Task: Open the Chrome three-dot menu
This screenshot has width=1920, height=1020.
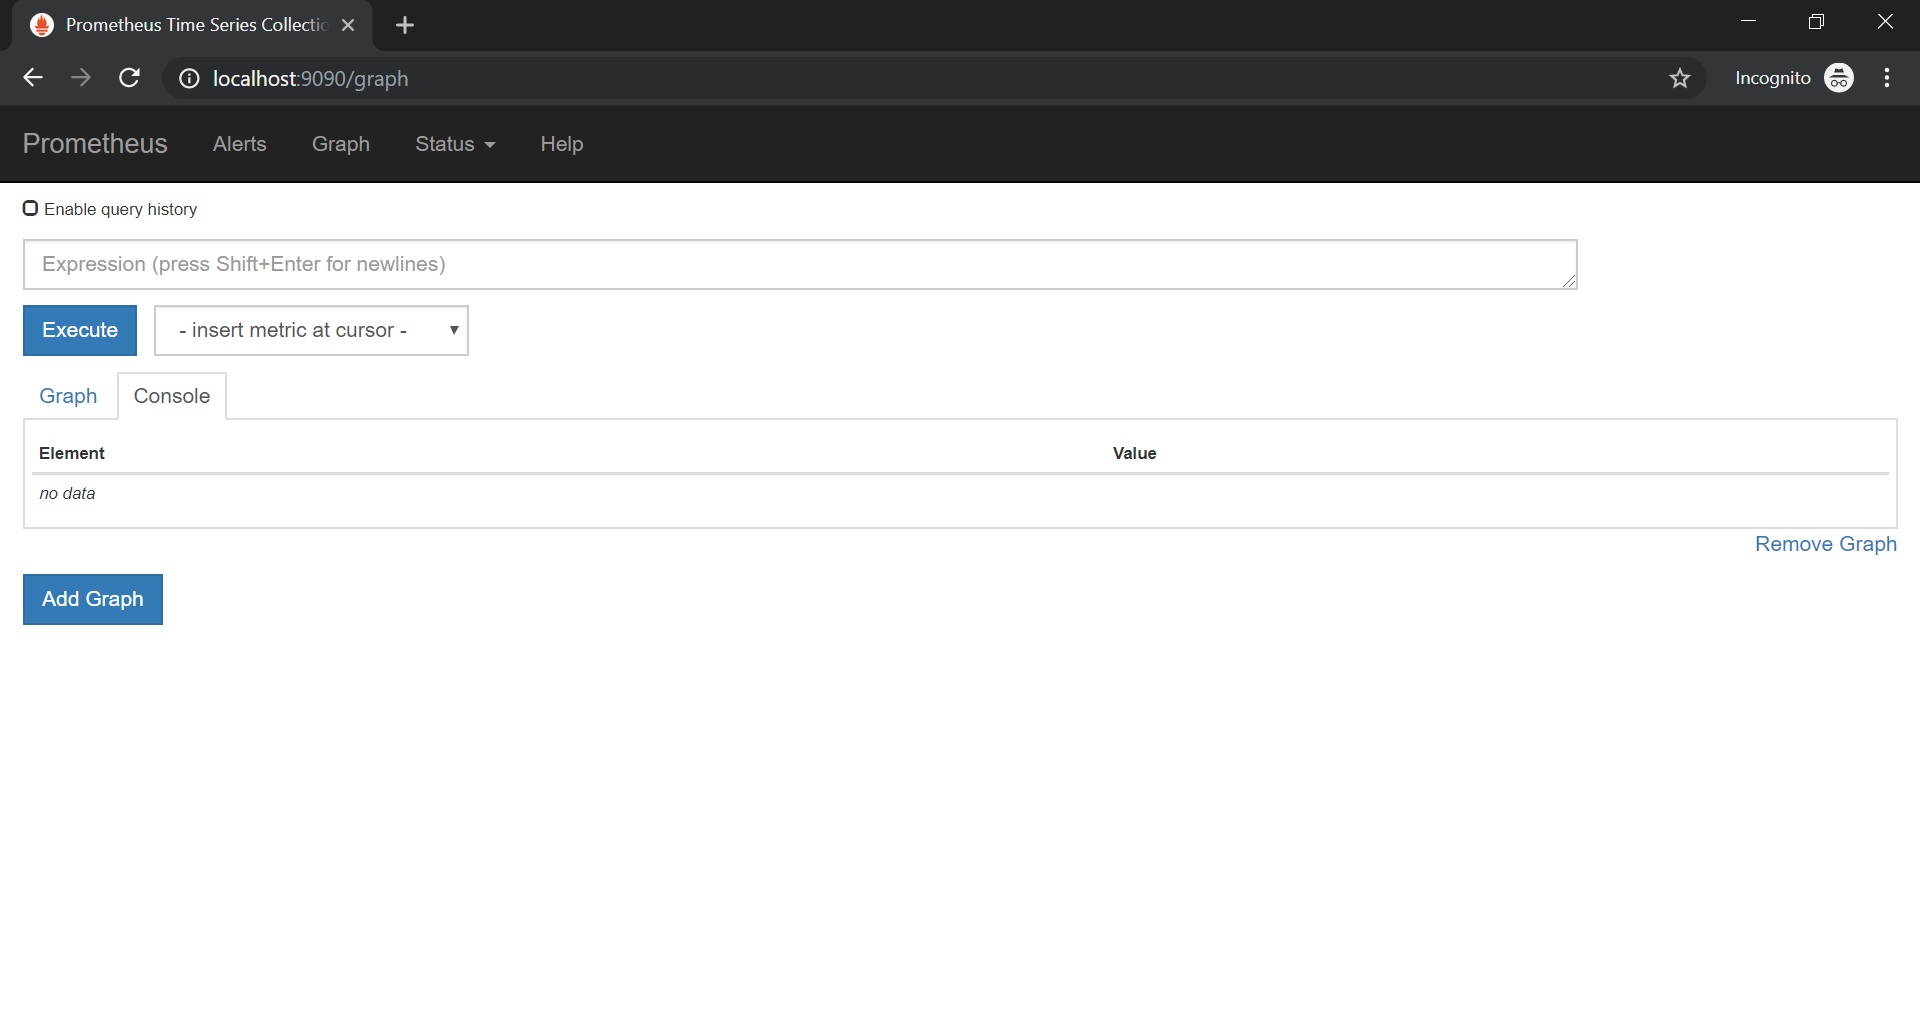Action: (x=1887, y=78)
